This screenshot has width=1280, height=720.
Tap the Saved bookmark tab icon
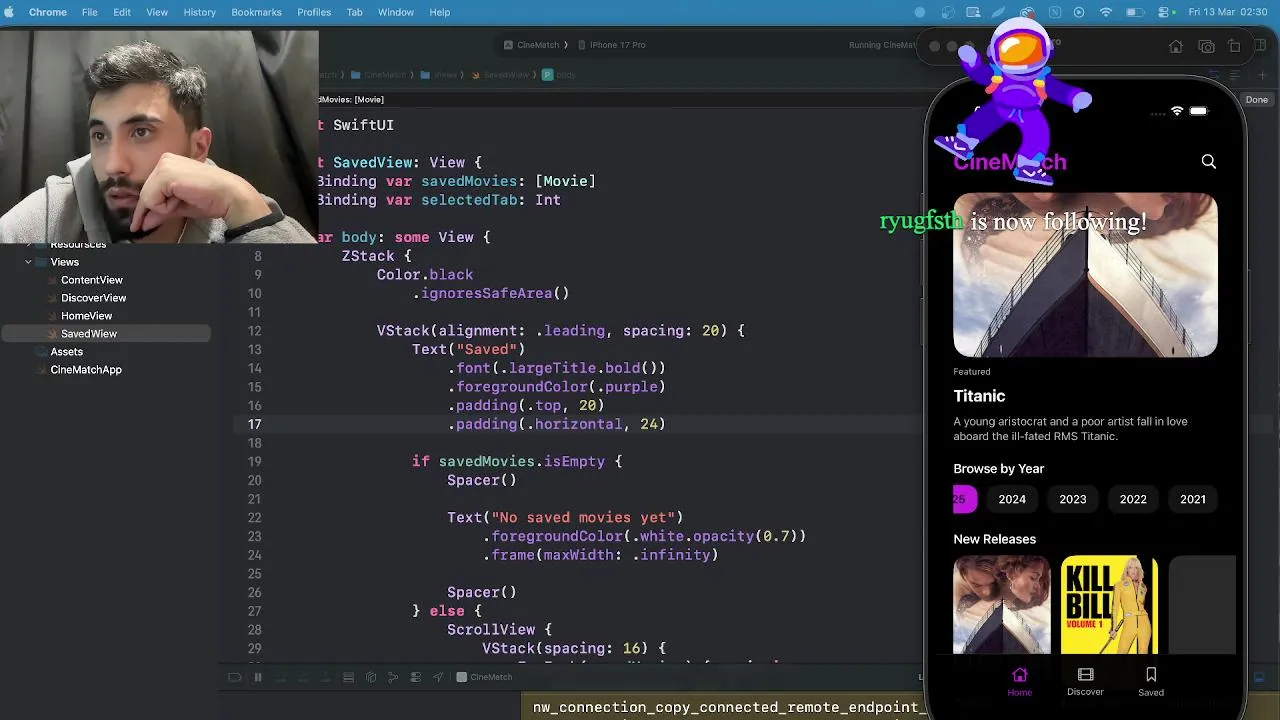pos(1151,675)
